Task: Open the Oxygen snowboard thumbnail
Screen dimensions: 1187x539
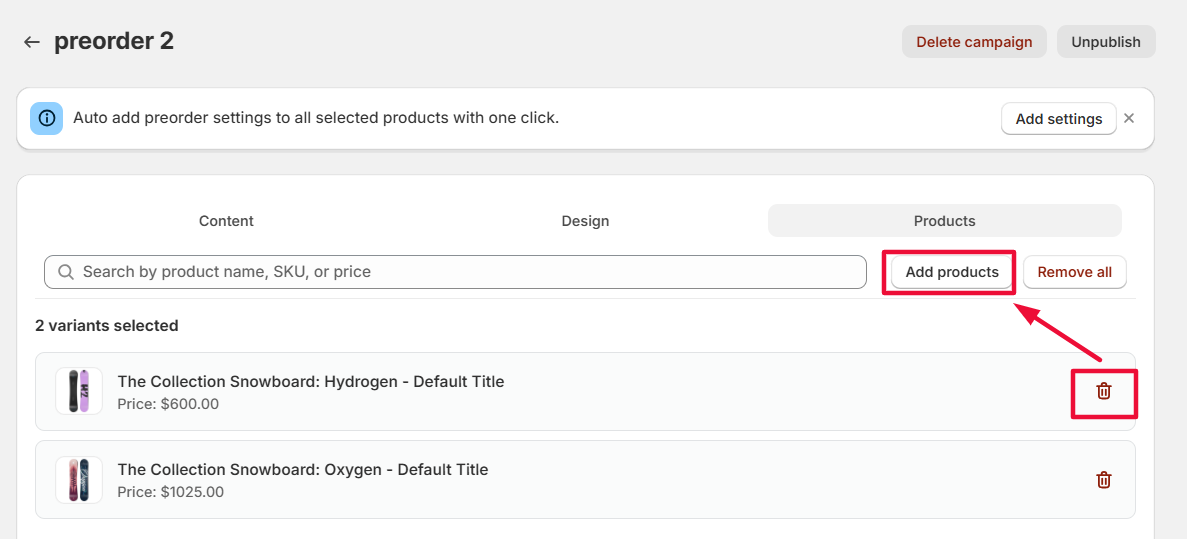Action: [x=79, y=480]
